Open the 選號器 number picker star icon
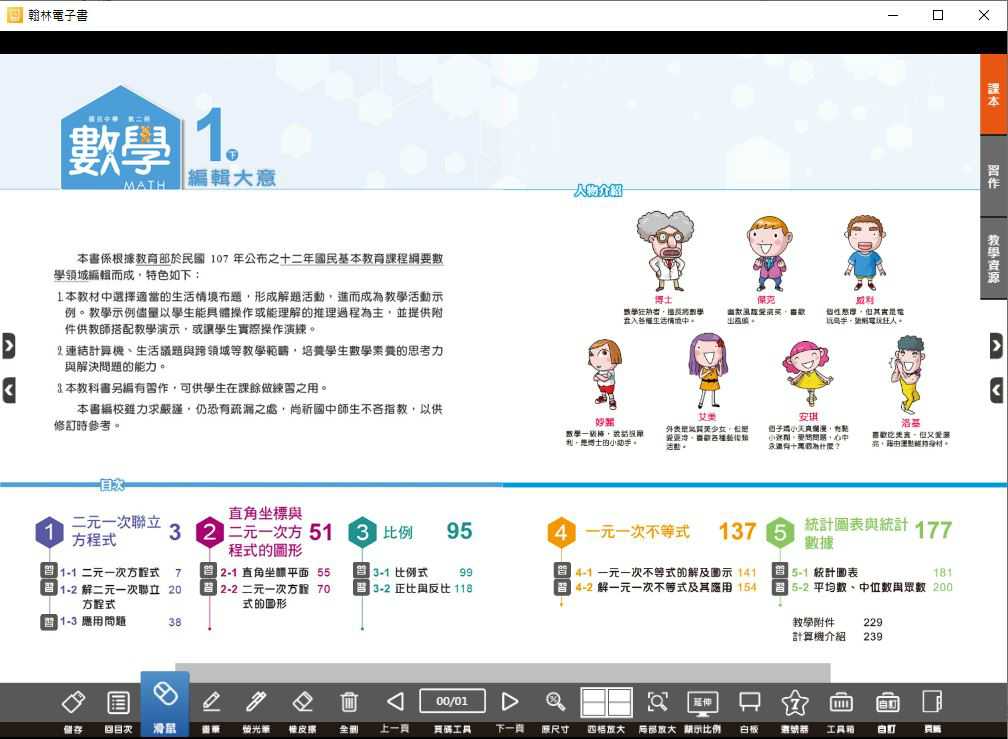This screenshot has width=1008, height=739. coord(795,702)
